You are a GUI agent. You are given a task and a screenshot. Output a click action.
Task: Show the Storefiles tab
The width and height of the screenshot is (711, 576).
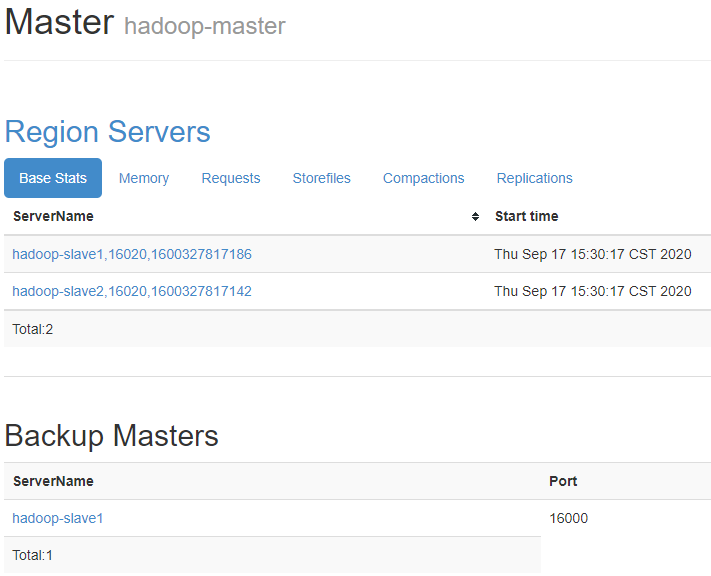pyautogui.click(x=321, y=178)
